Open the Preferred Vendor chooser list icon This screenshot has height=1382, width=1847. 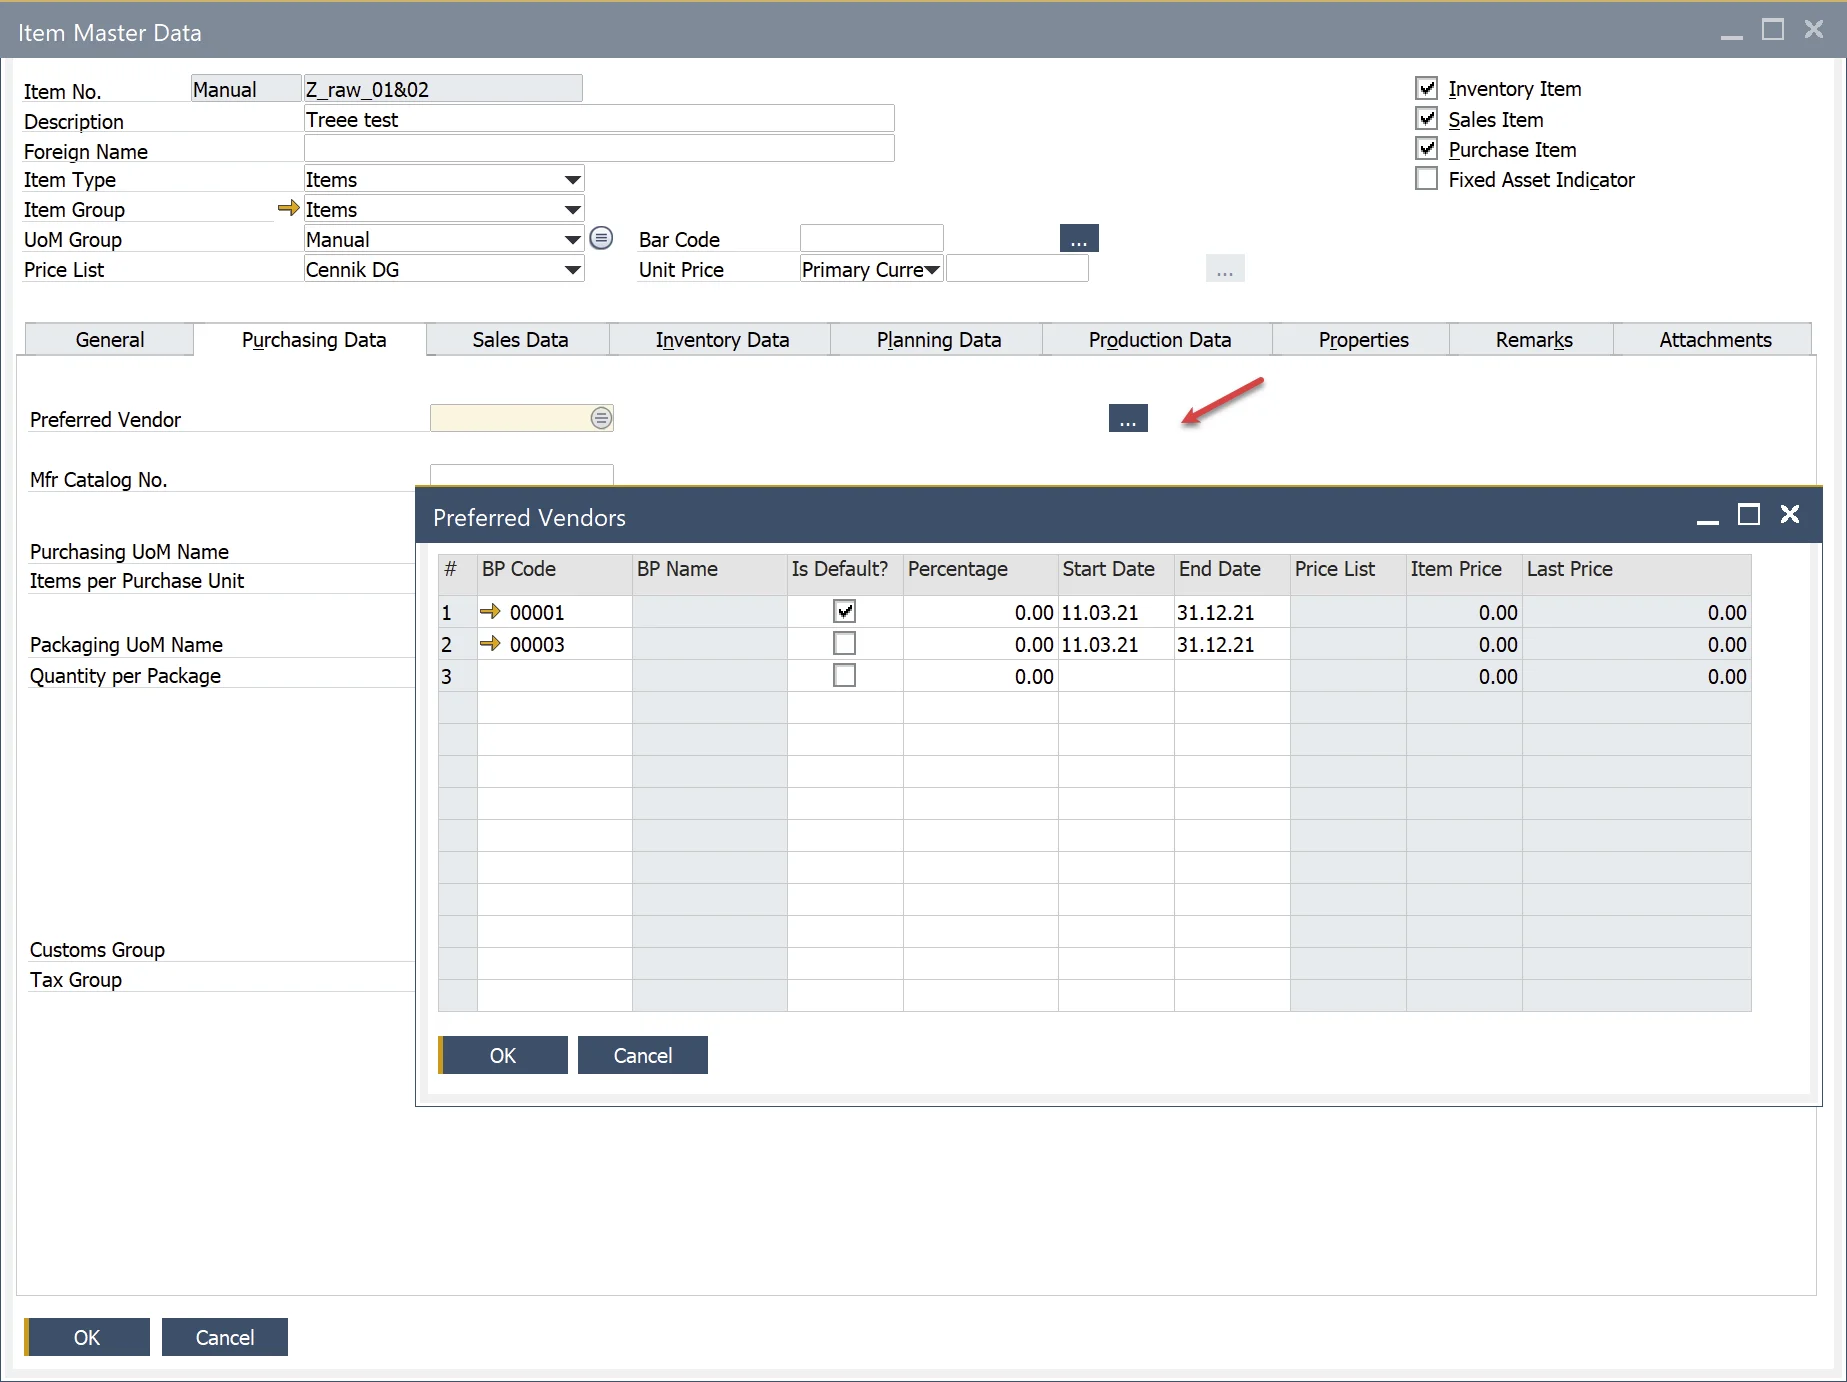(601, 418)
